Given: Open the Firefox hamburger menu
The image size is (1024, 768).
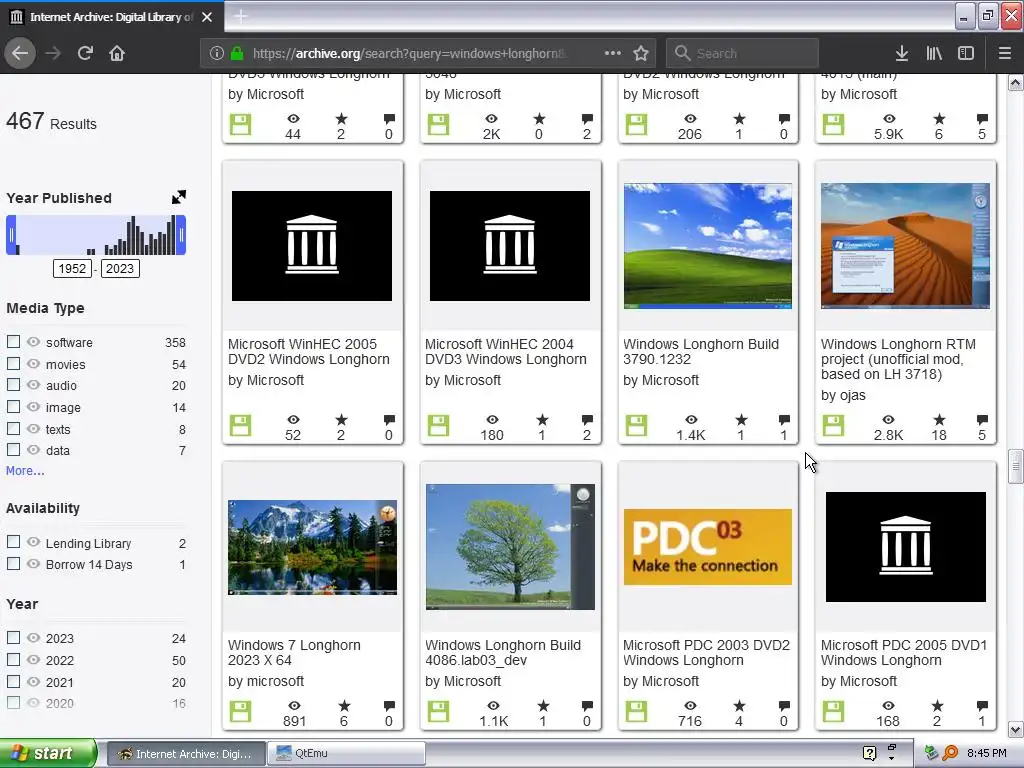Looking at the screenshot, I should pyautogui.click(x=1005, y=53).
